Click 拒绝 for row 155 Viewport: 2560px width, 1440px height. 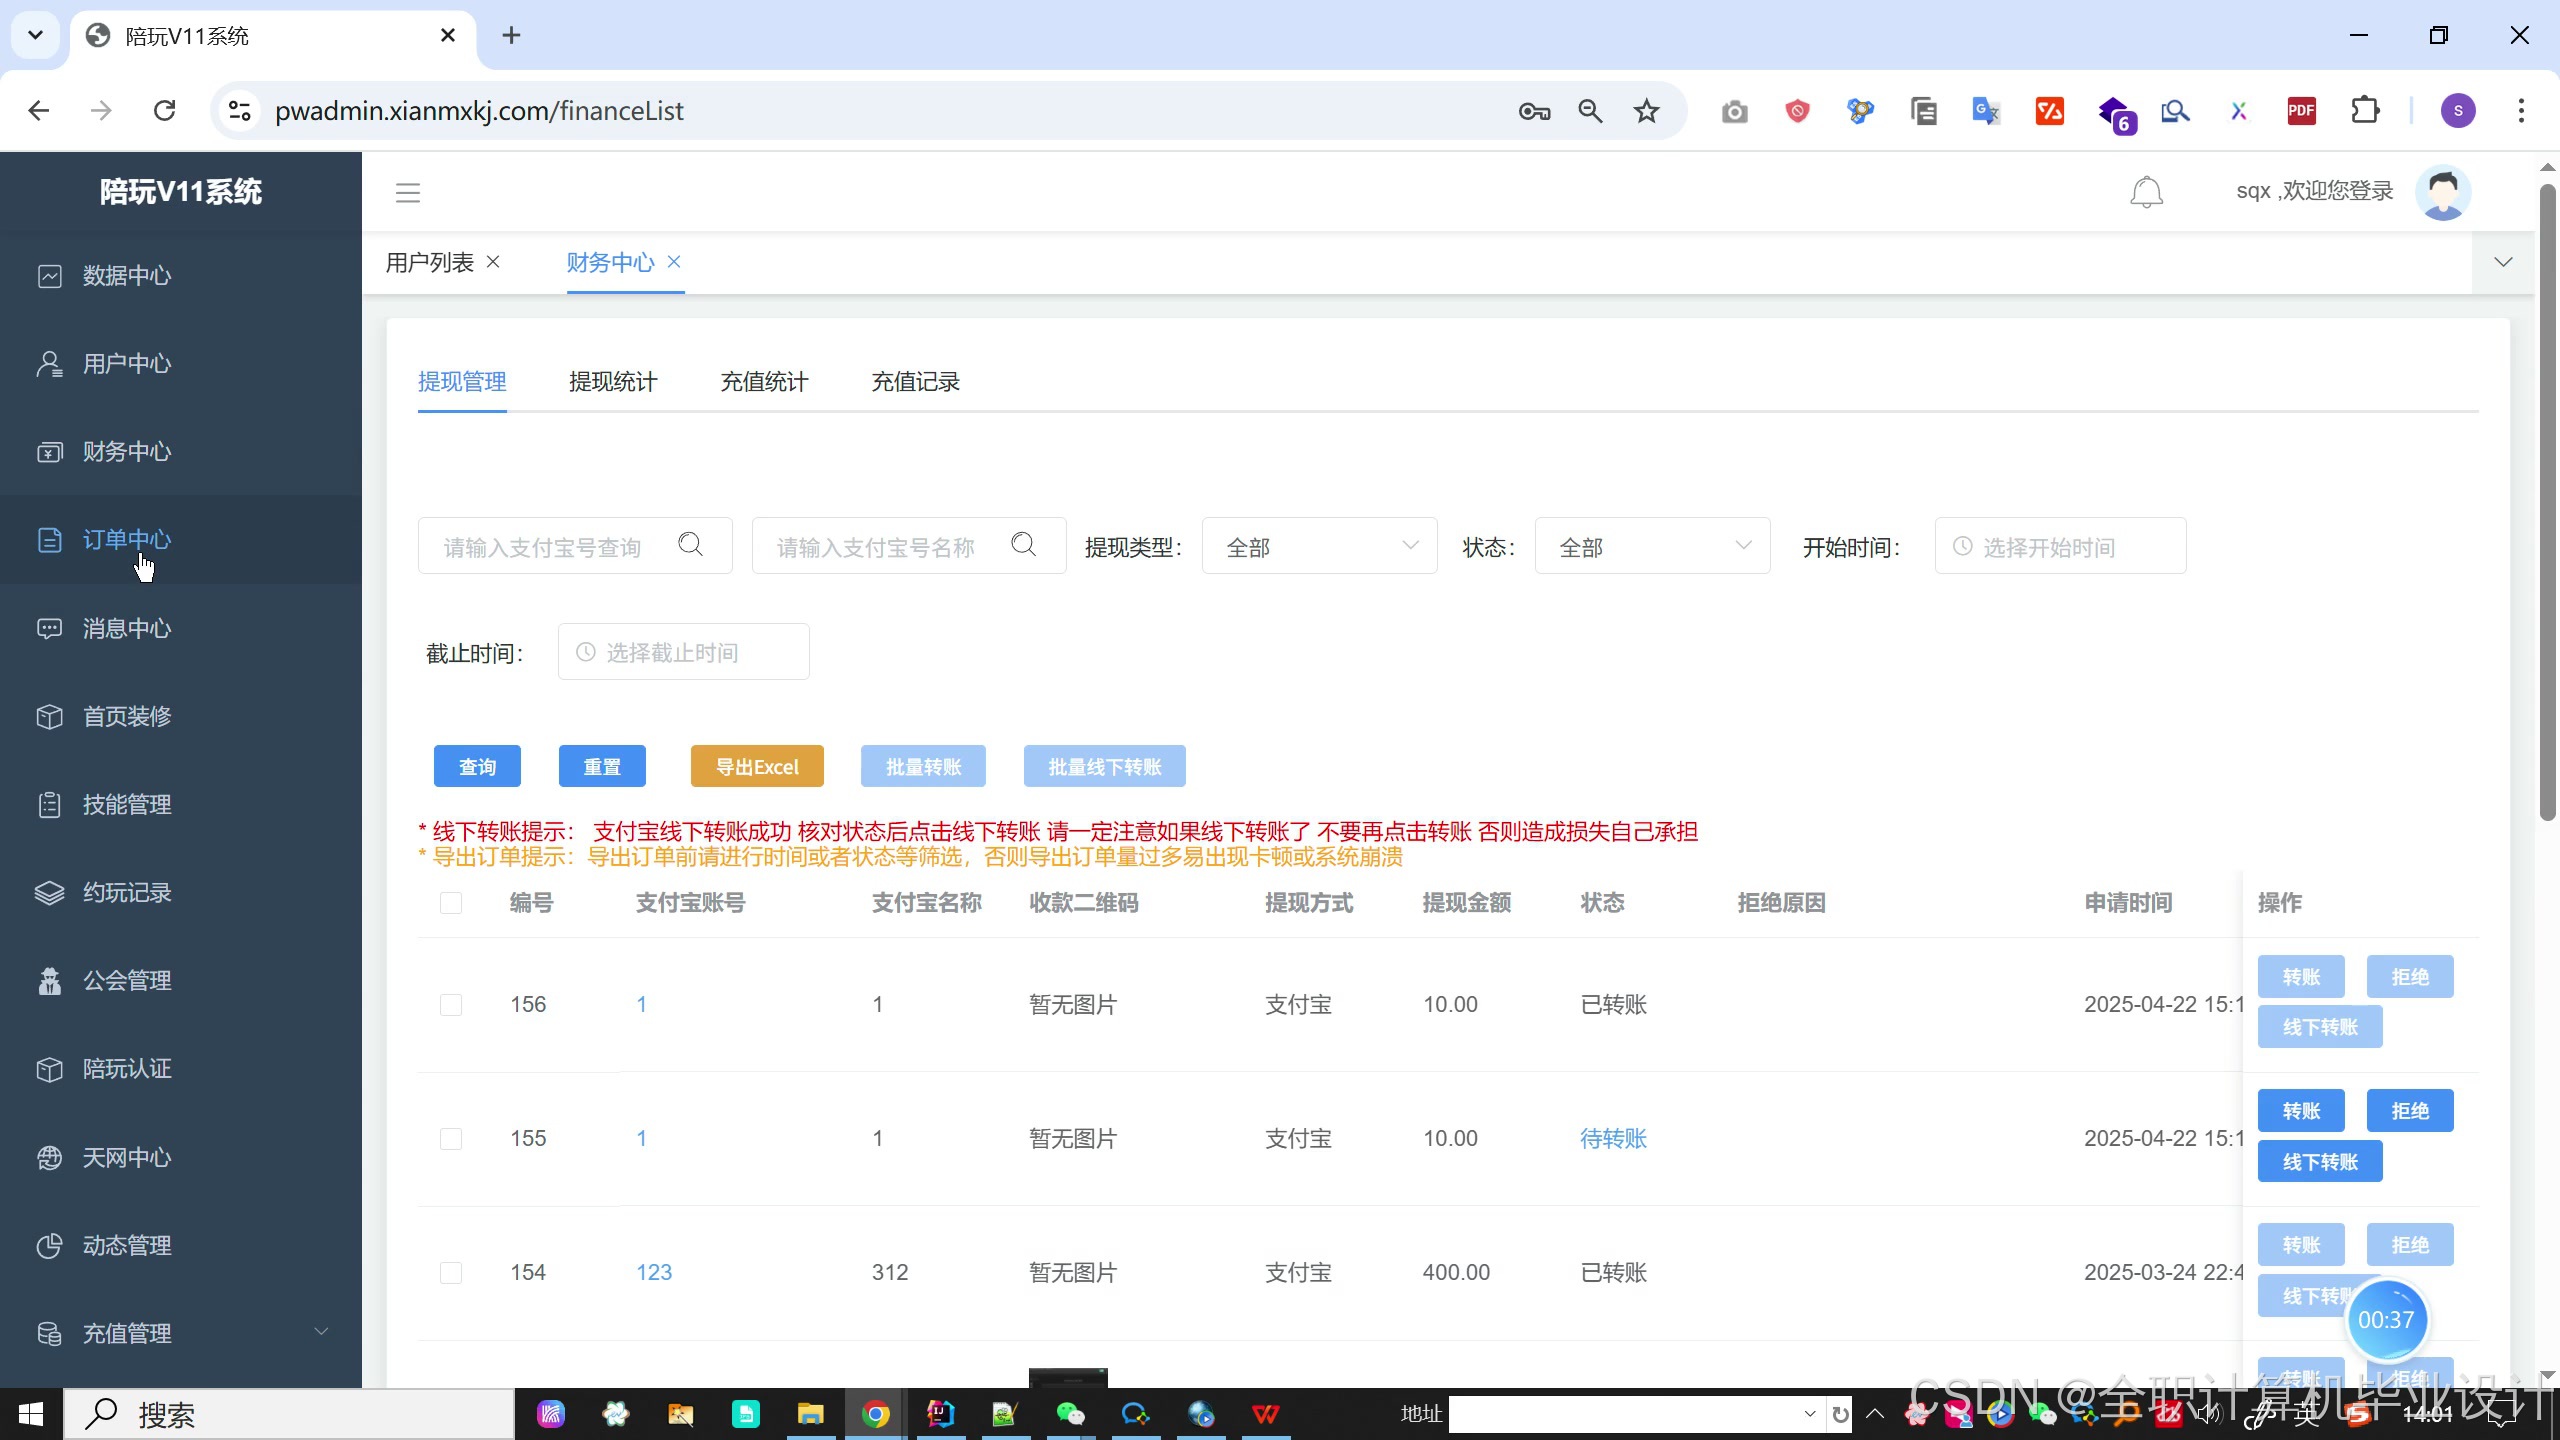2410,1111
